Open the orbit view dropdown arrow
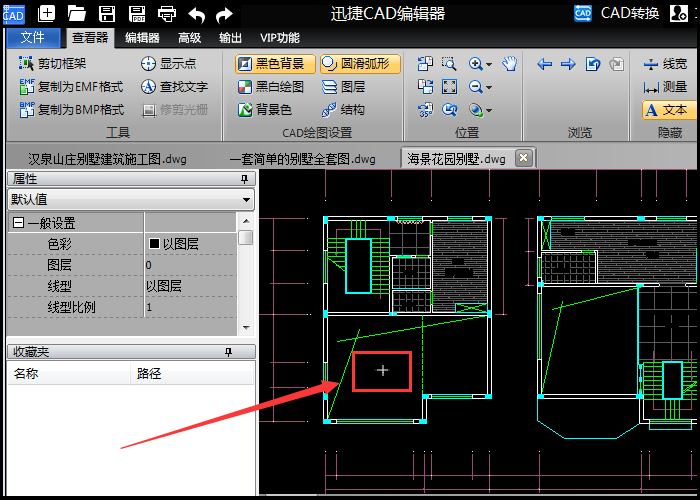This screenshot has height=500, width=700. pos(489,111)
